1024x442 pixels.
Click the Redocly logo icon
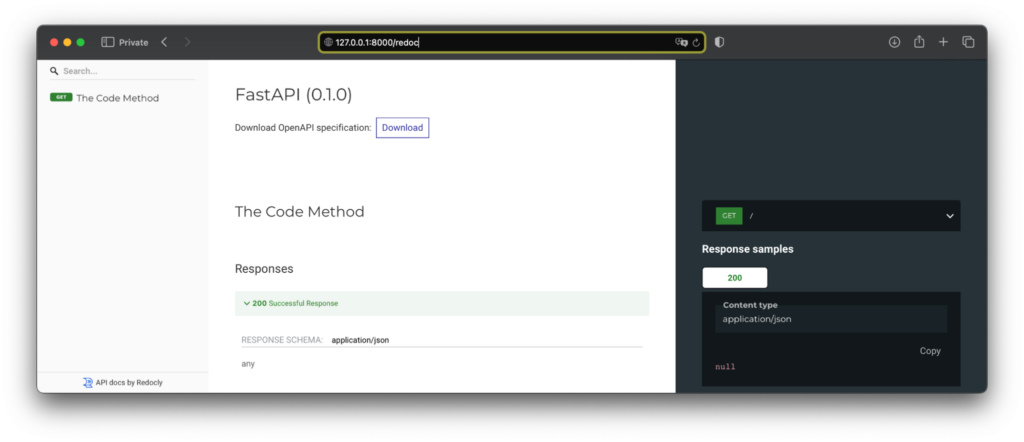pyautogui.click(x=88, y=383)
